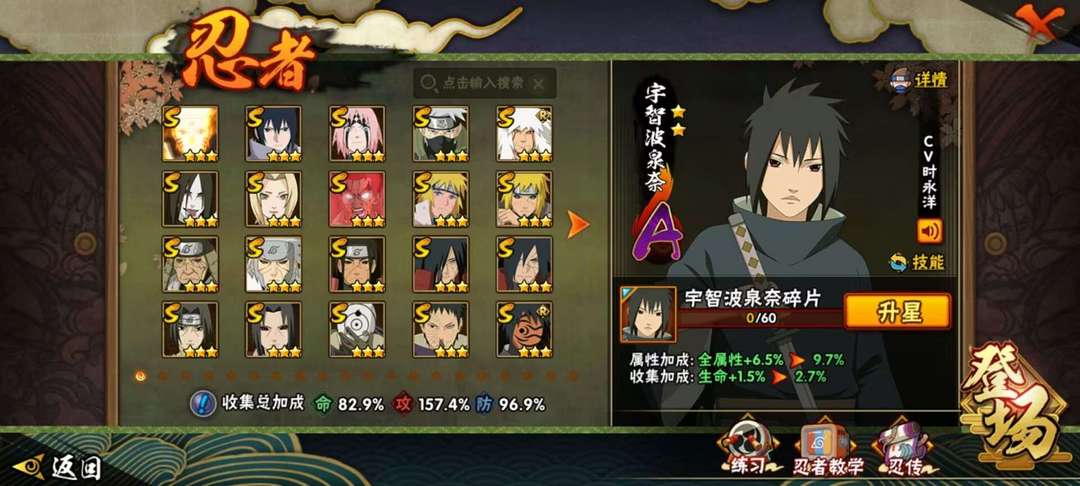This screenshot has height=486, width=1080.
Task: Expand next ninja page with orange arrow
Action: click(x=578, y=224)
